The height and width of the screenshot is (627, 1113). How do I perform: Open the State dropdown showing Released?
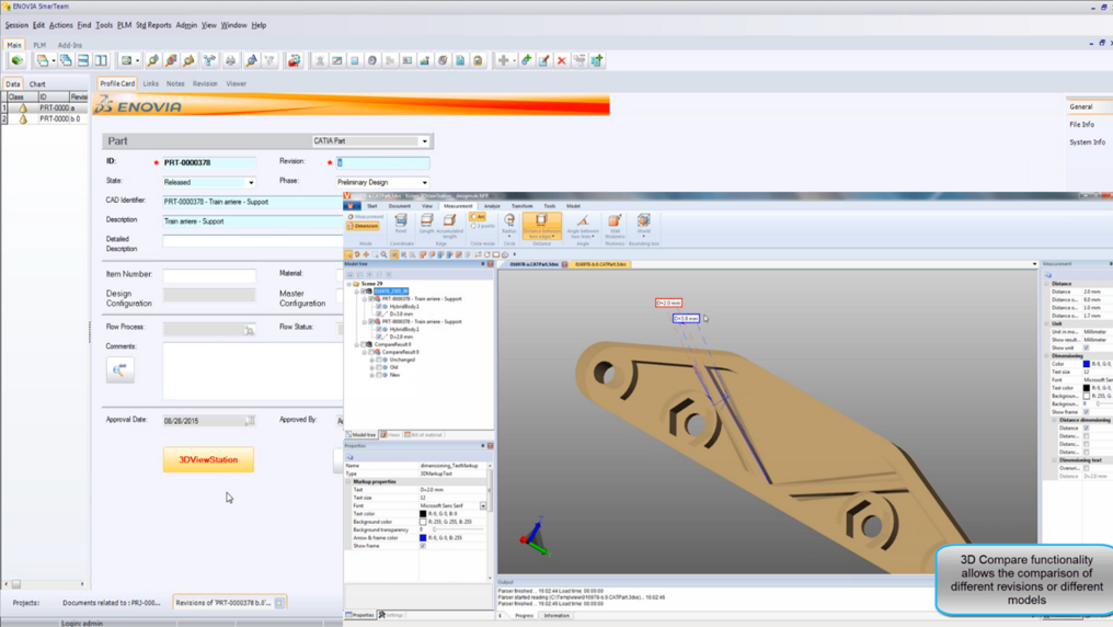click(x=251, y=182)
